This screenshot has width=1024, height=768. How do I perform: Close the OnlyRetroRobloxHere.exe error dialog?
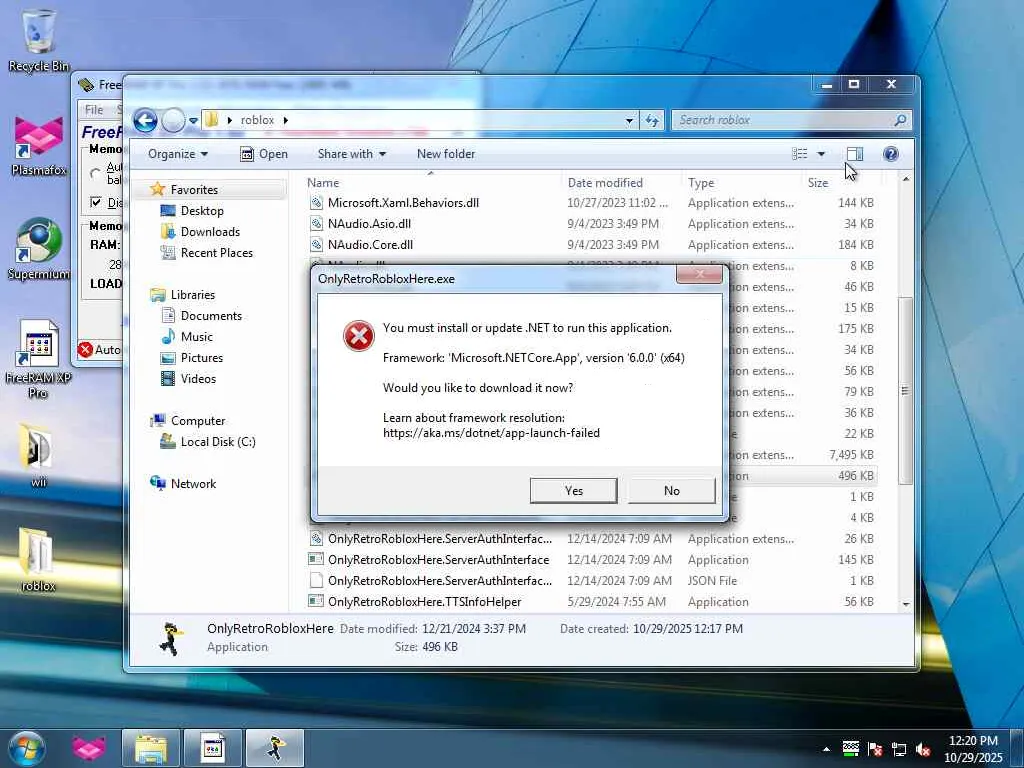pyautogui.click(x=699, y=274)
